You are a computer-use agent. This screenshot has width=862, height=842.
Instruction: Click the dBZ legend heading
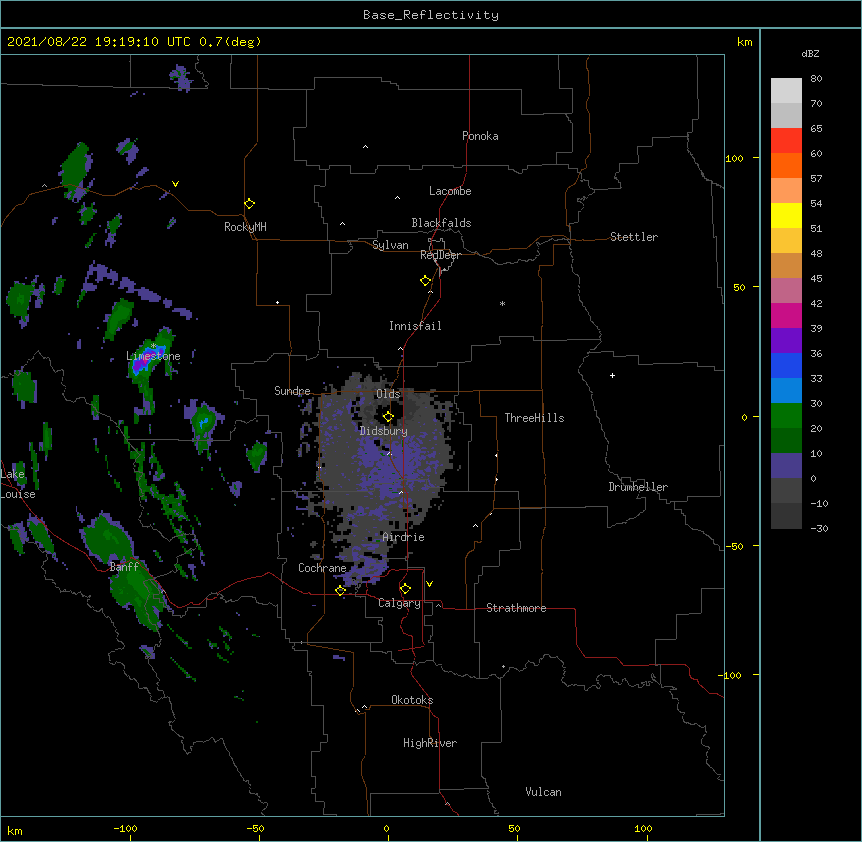(810, 53)
